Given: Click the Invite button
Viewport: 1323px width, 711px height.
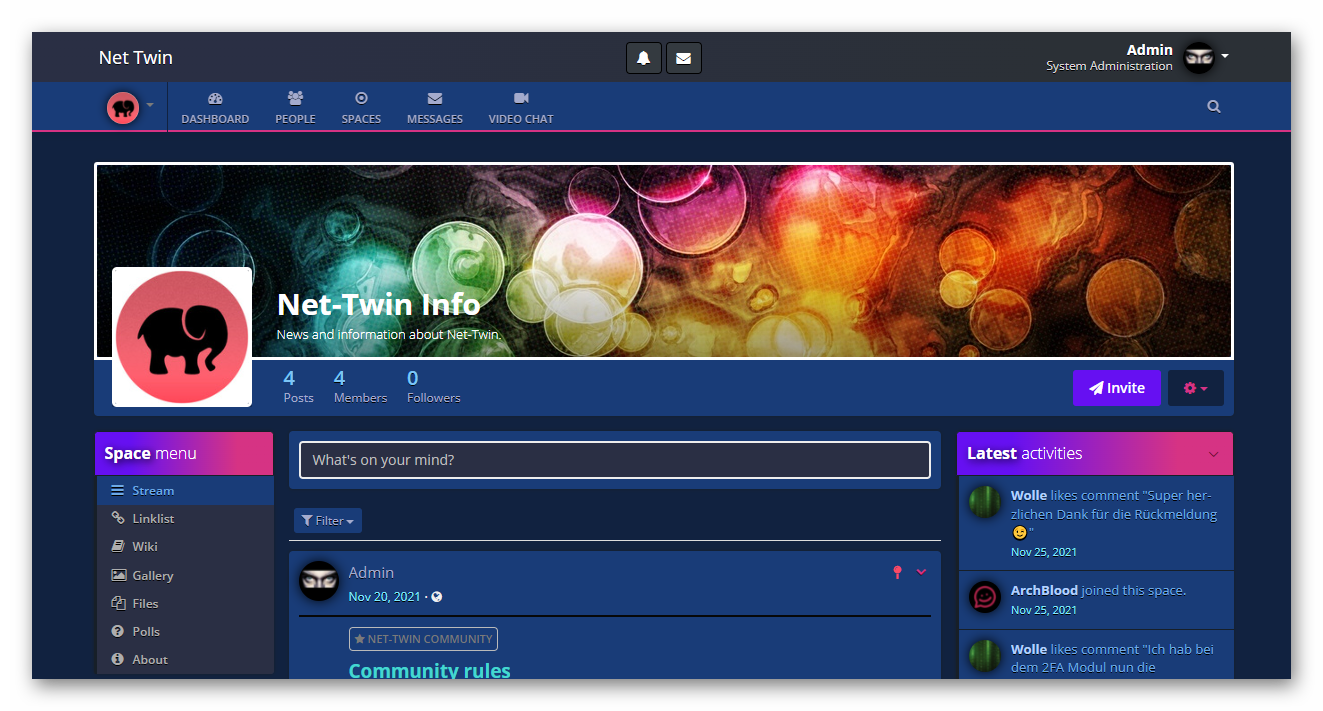Looking at the screenshot, I should [1117, 388].
